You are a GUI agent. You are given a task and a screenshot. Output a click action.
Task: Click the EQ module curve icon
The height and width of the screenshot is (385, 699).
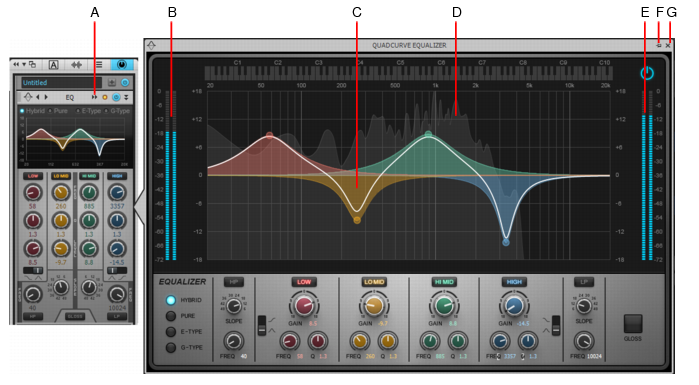29,97
